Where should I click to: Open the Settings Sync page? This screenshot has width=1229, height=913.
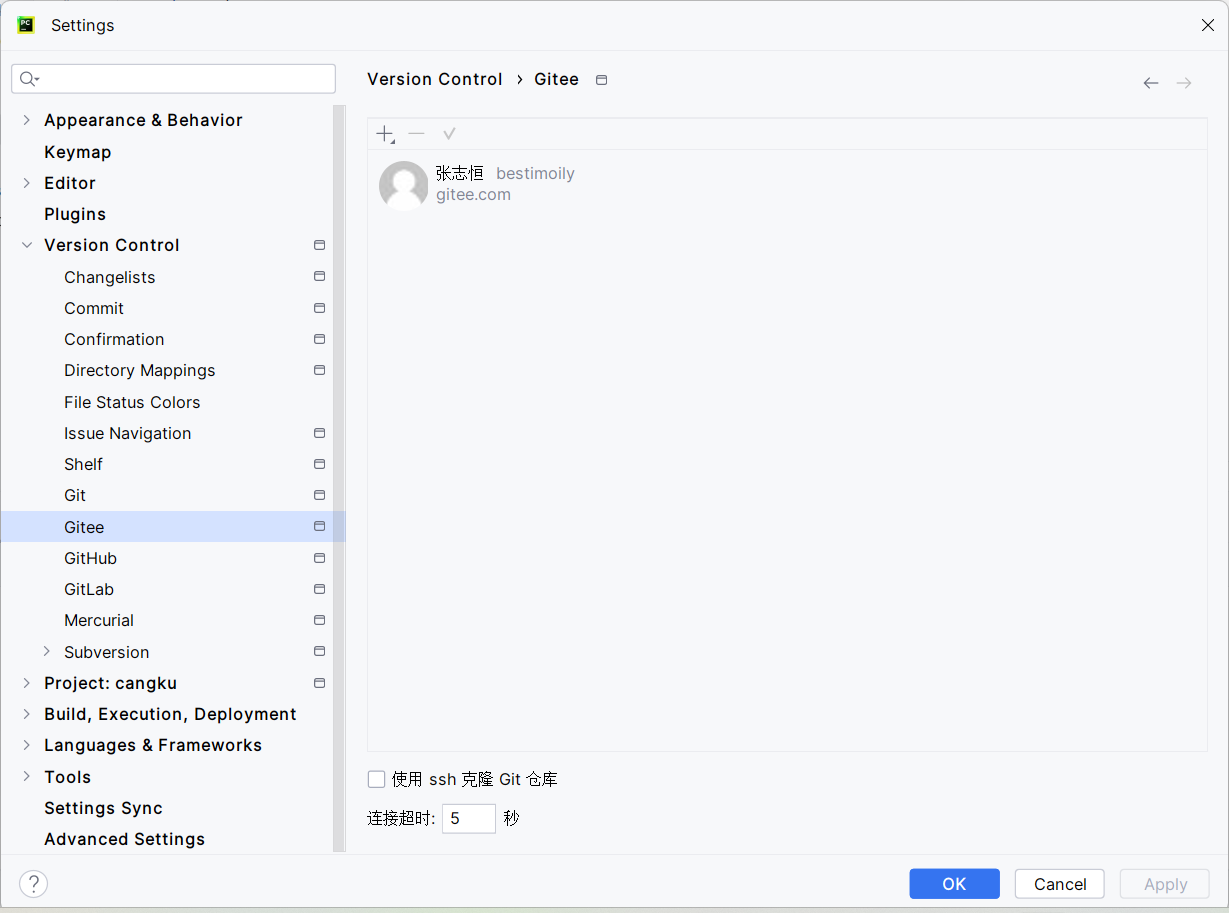pos(103,808)
